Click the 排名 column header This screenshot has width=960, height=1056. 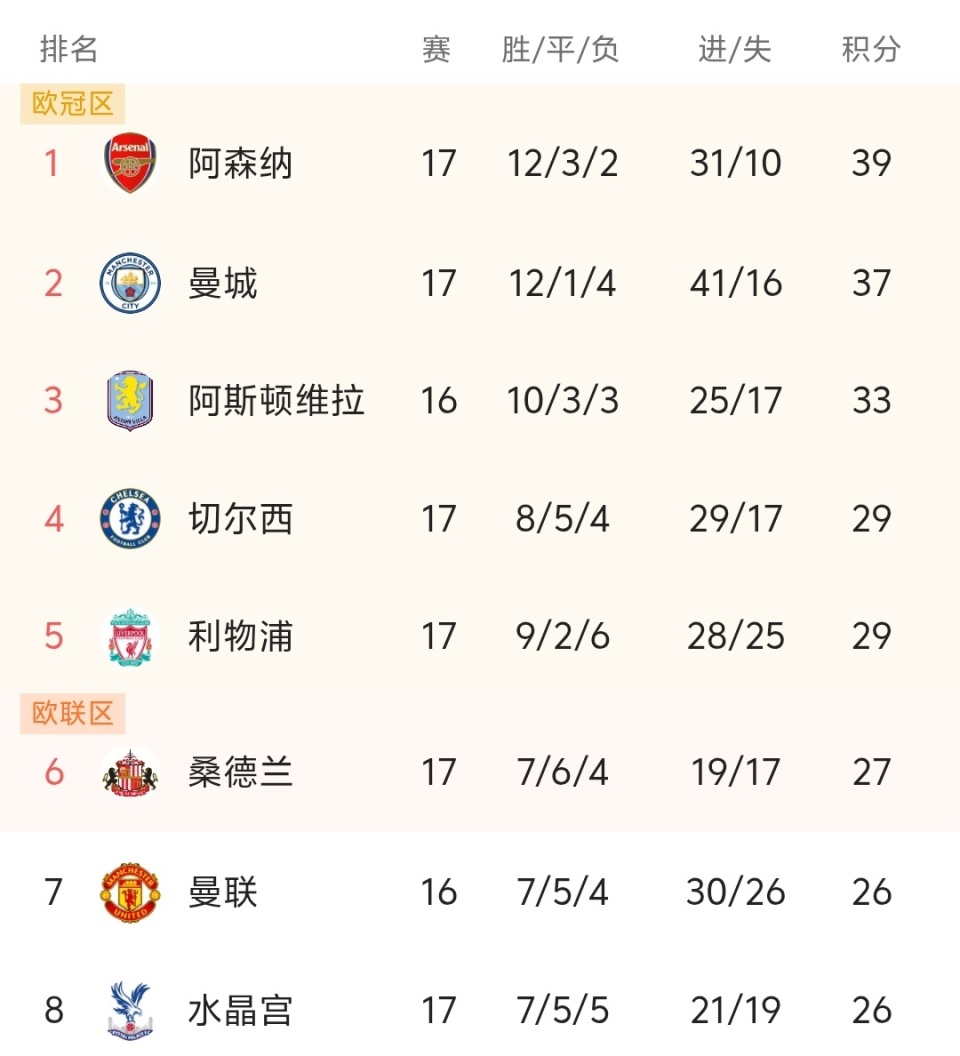coord(69,49)
